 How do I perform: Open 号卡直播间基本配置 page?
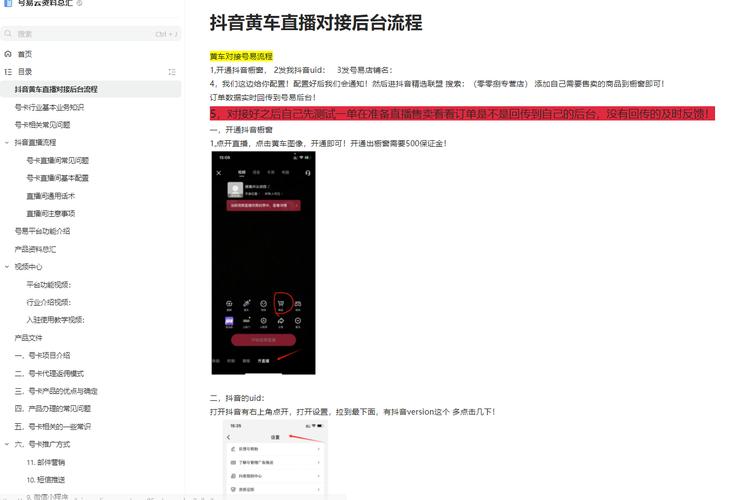pyautogui.click(x=58, y=178)
